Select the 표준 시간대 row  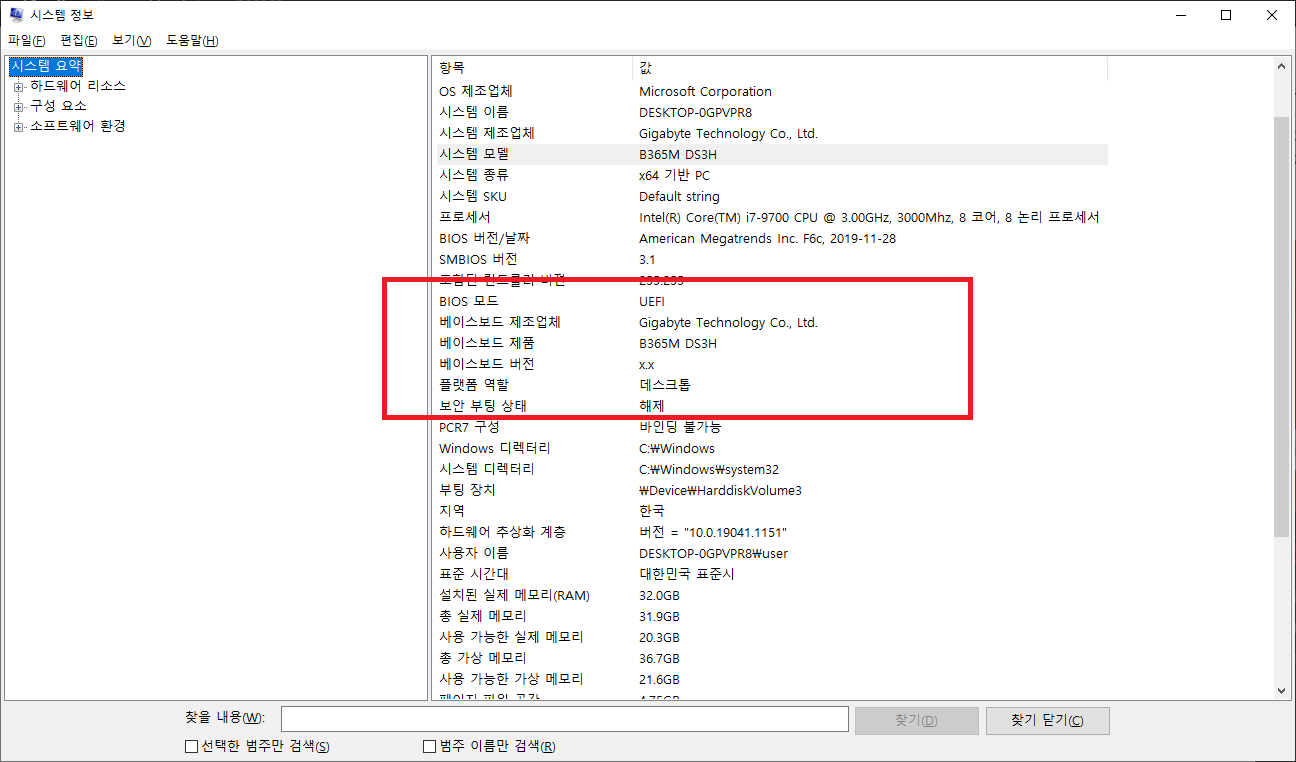[770, 574]
